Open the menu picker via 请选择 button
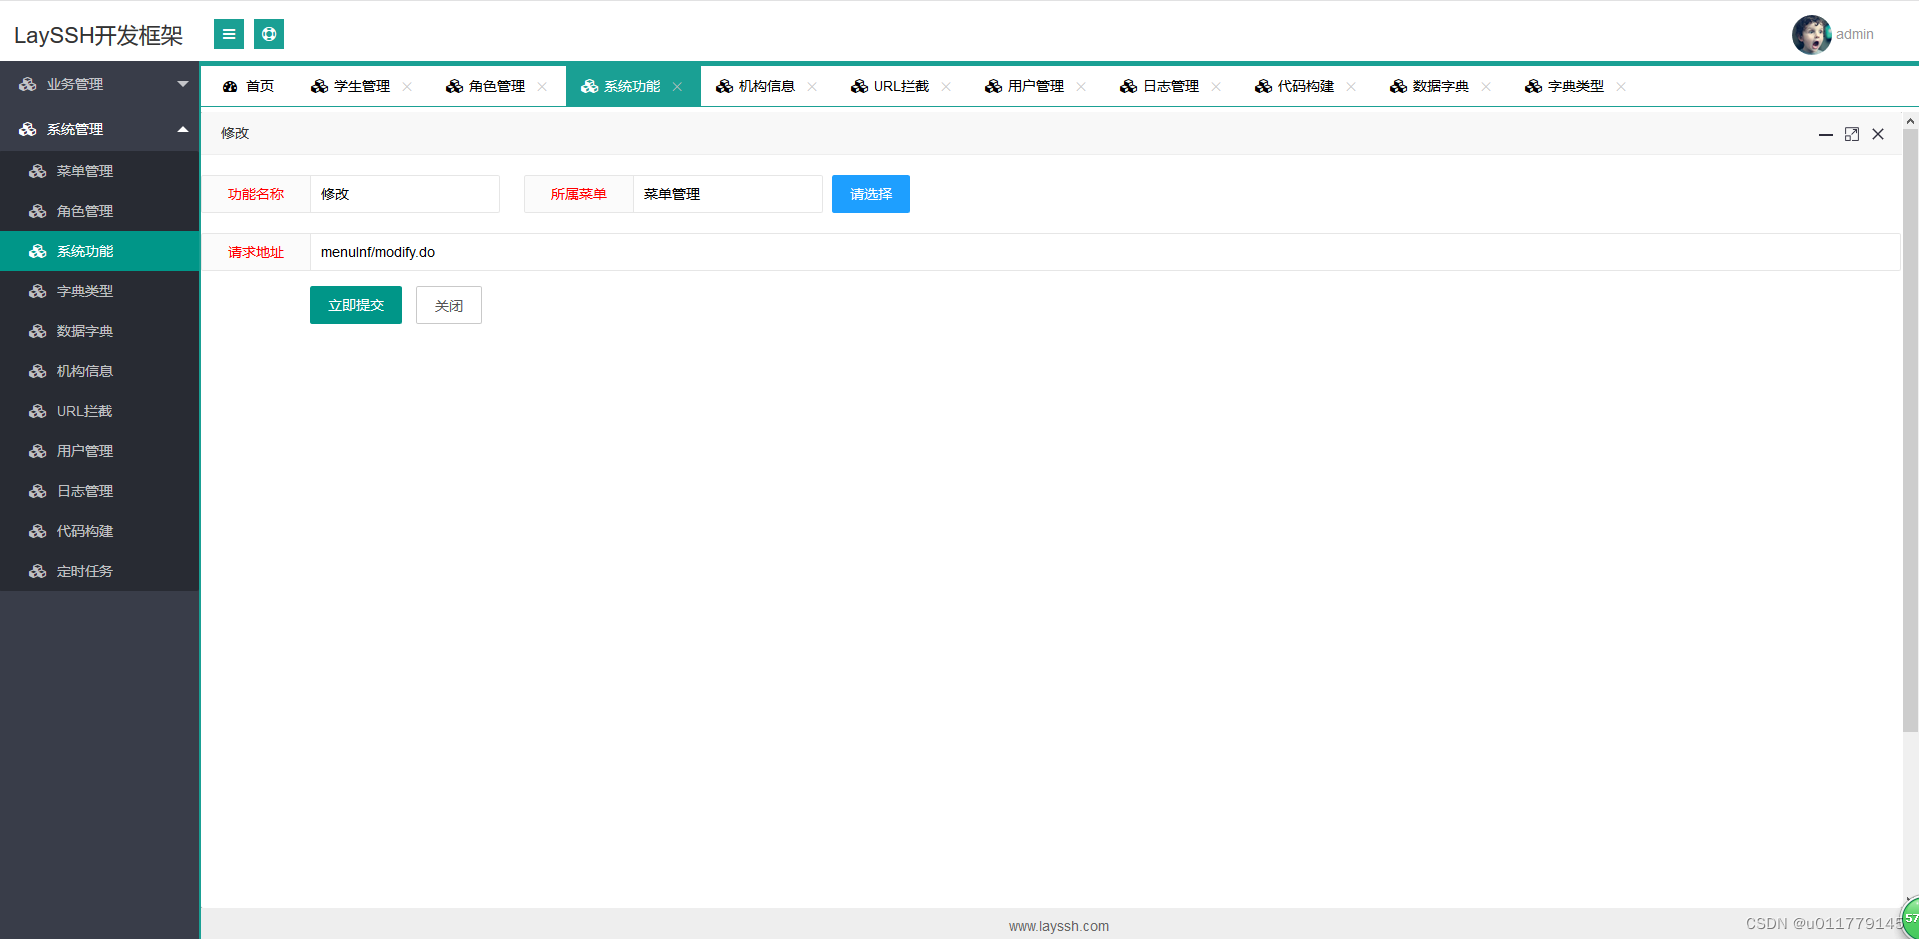Image resolution: width=1919 pixels, height=939 pixels. pyautogui.click(x=869, y=194)
